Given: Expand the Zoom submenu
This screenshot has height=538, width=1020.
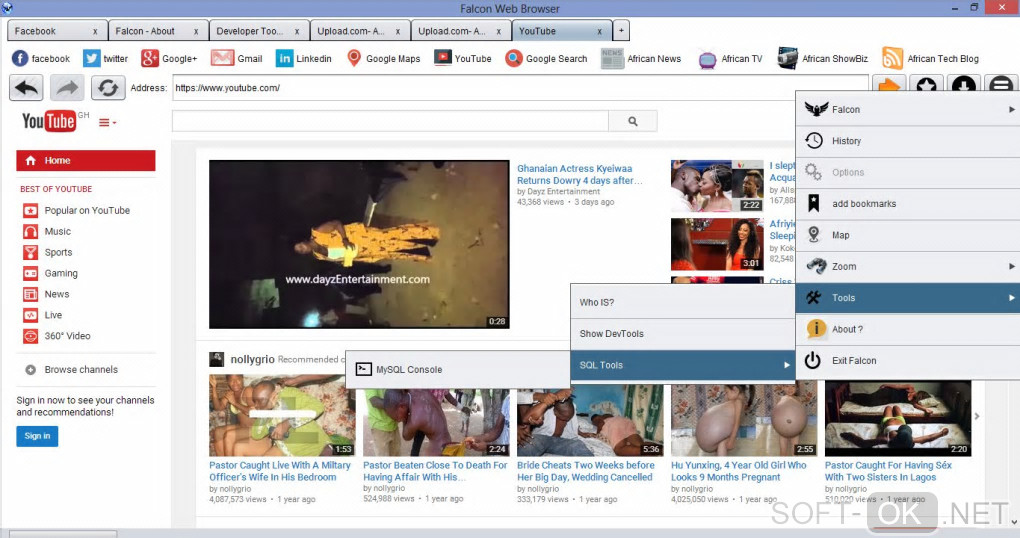Looking at the screenshot, I should [x=907, y=266].
